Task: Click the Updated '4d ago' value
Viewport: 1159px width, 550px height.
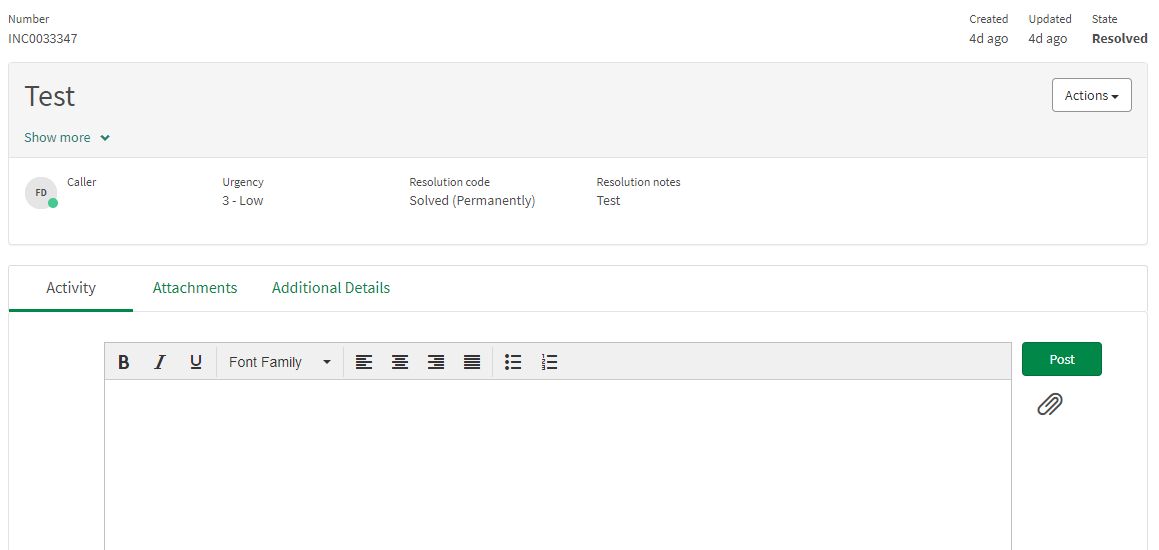Action: click(1047, 38)
